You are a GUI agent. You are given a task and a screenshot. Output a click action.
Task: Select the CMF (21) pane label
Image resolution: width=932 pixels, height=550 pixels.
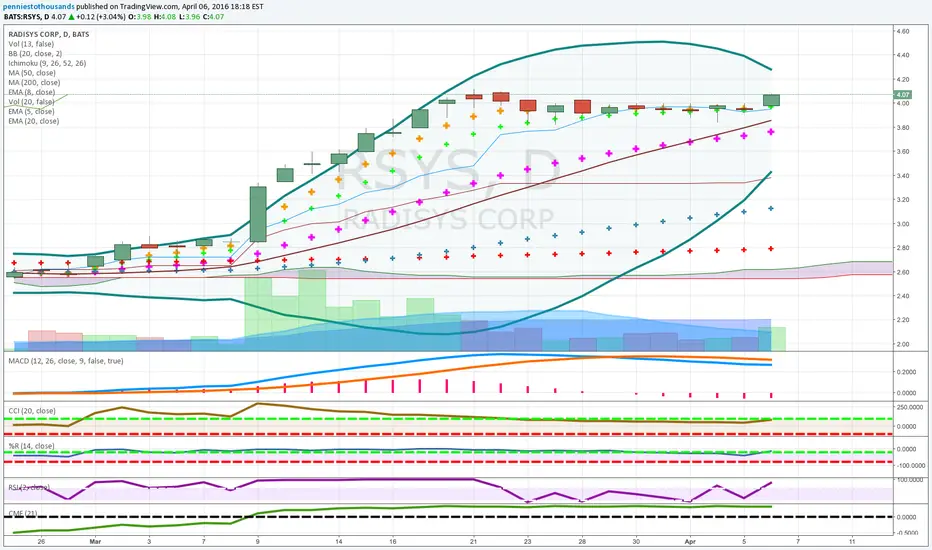tap(23, 513)
